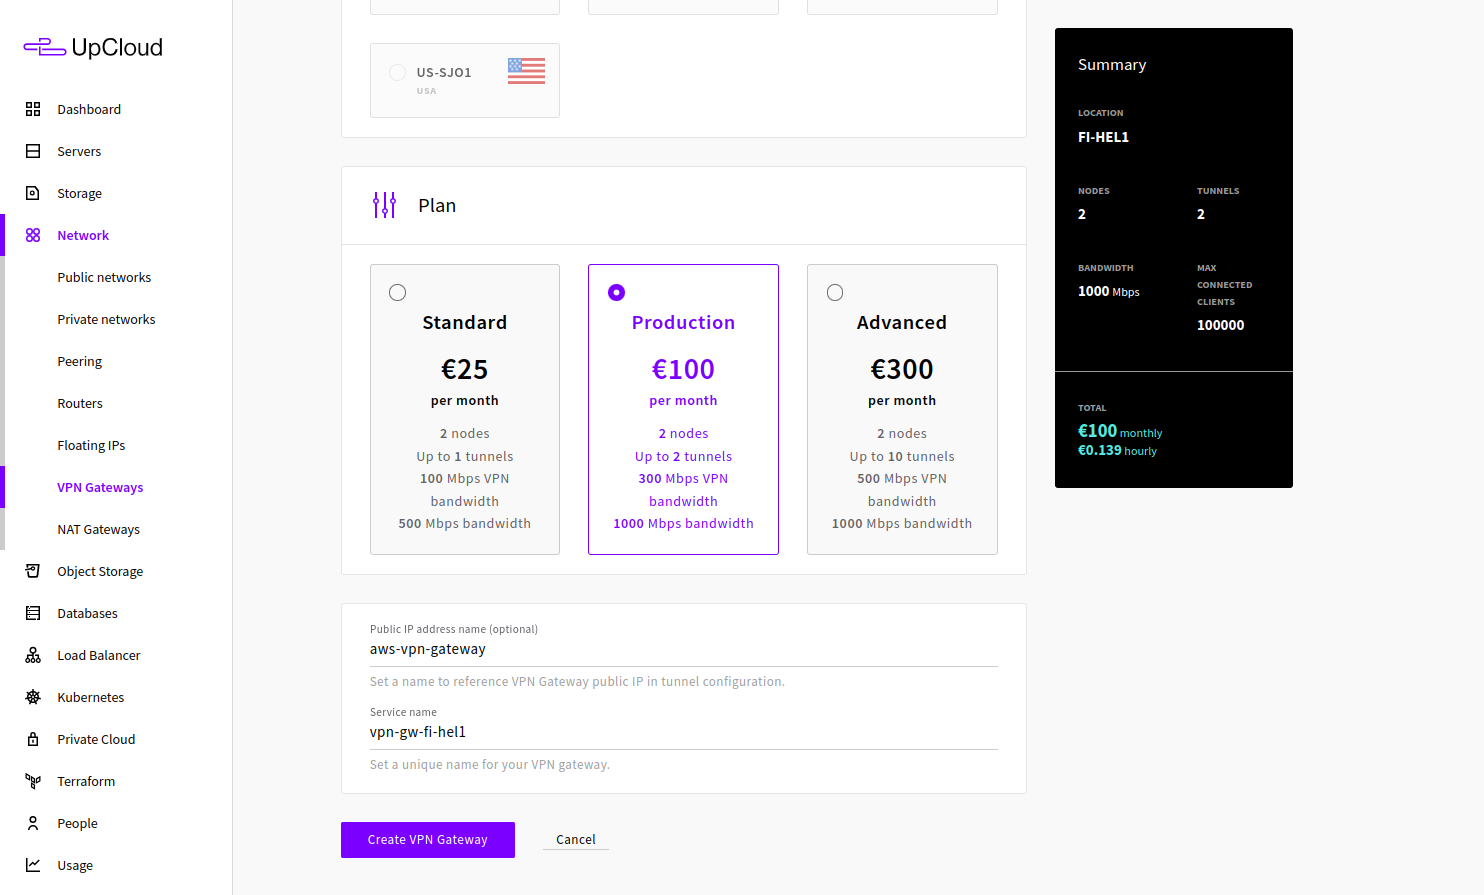The width and height of the screenshot is (1484, 895).
Task: Click the Storage disk icon
Action: [x=33, y=193]
